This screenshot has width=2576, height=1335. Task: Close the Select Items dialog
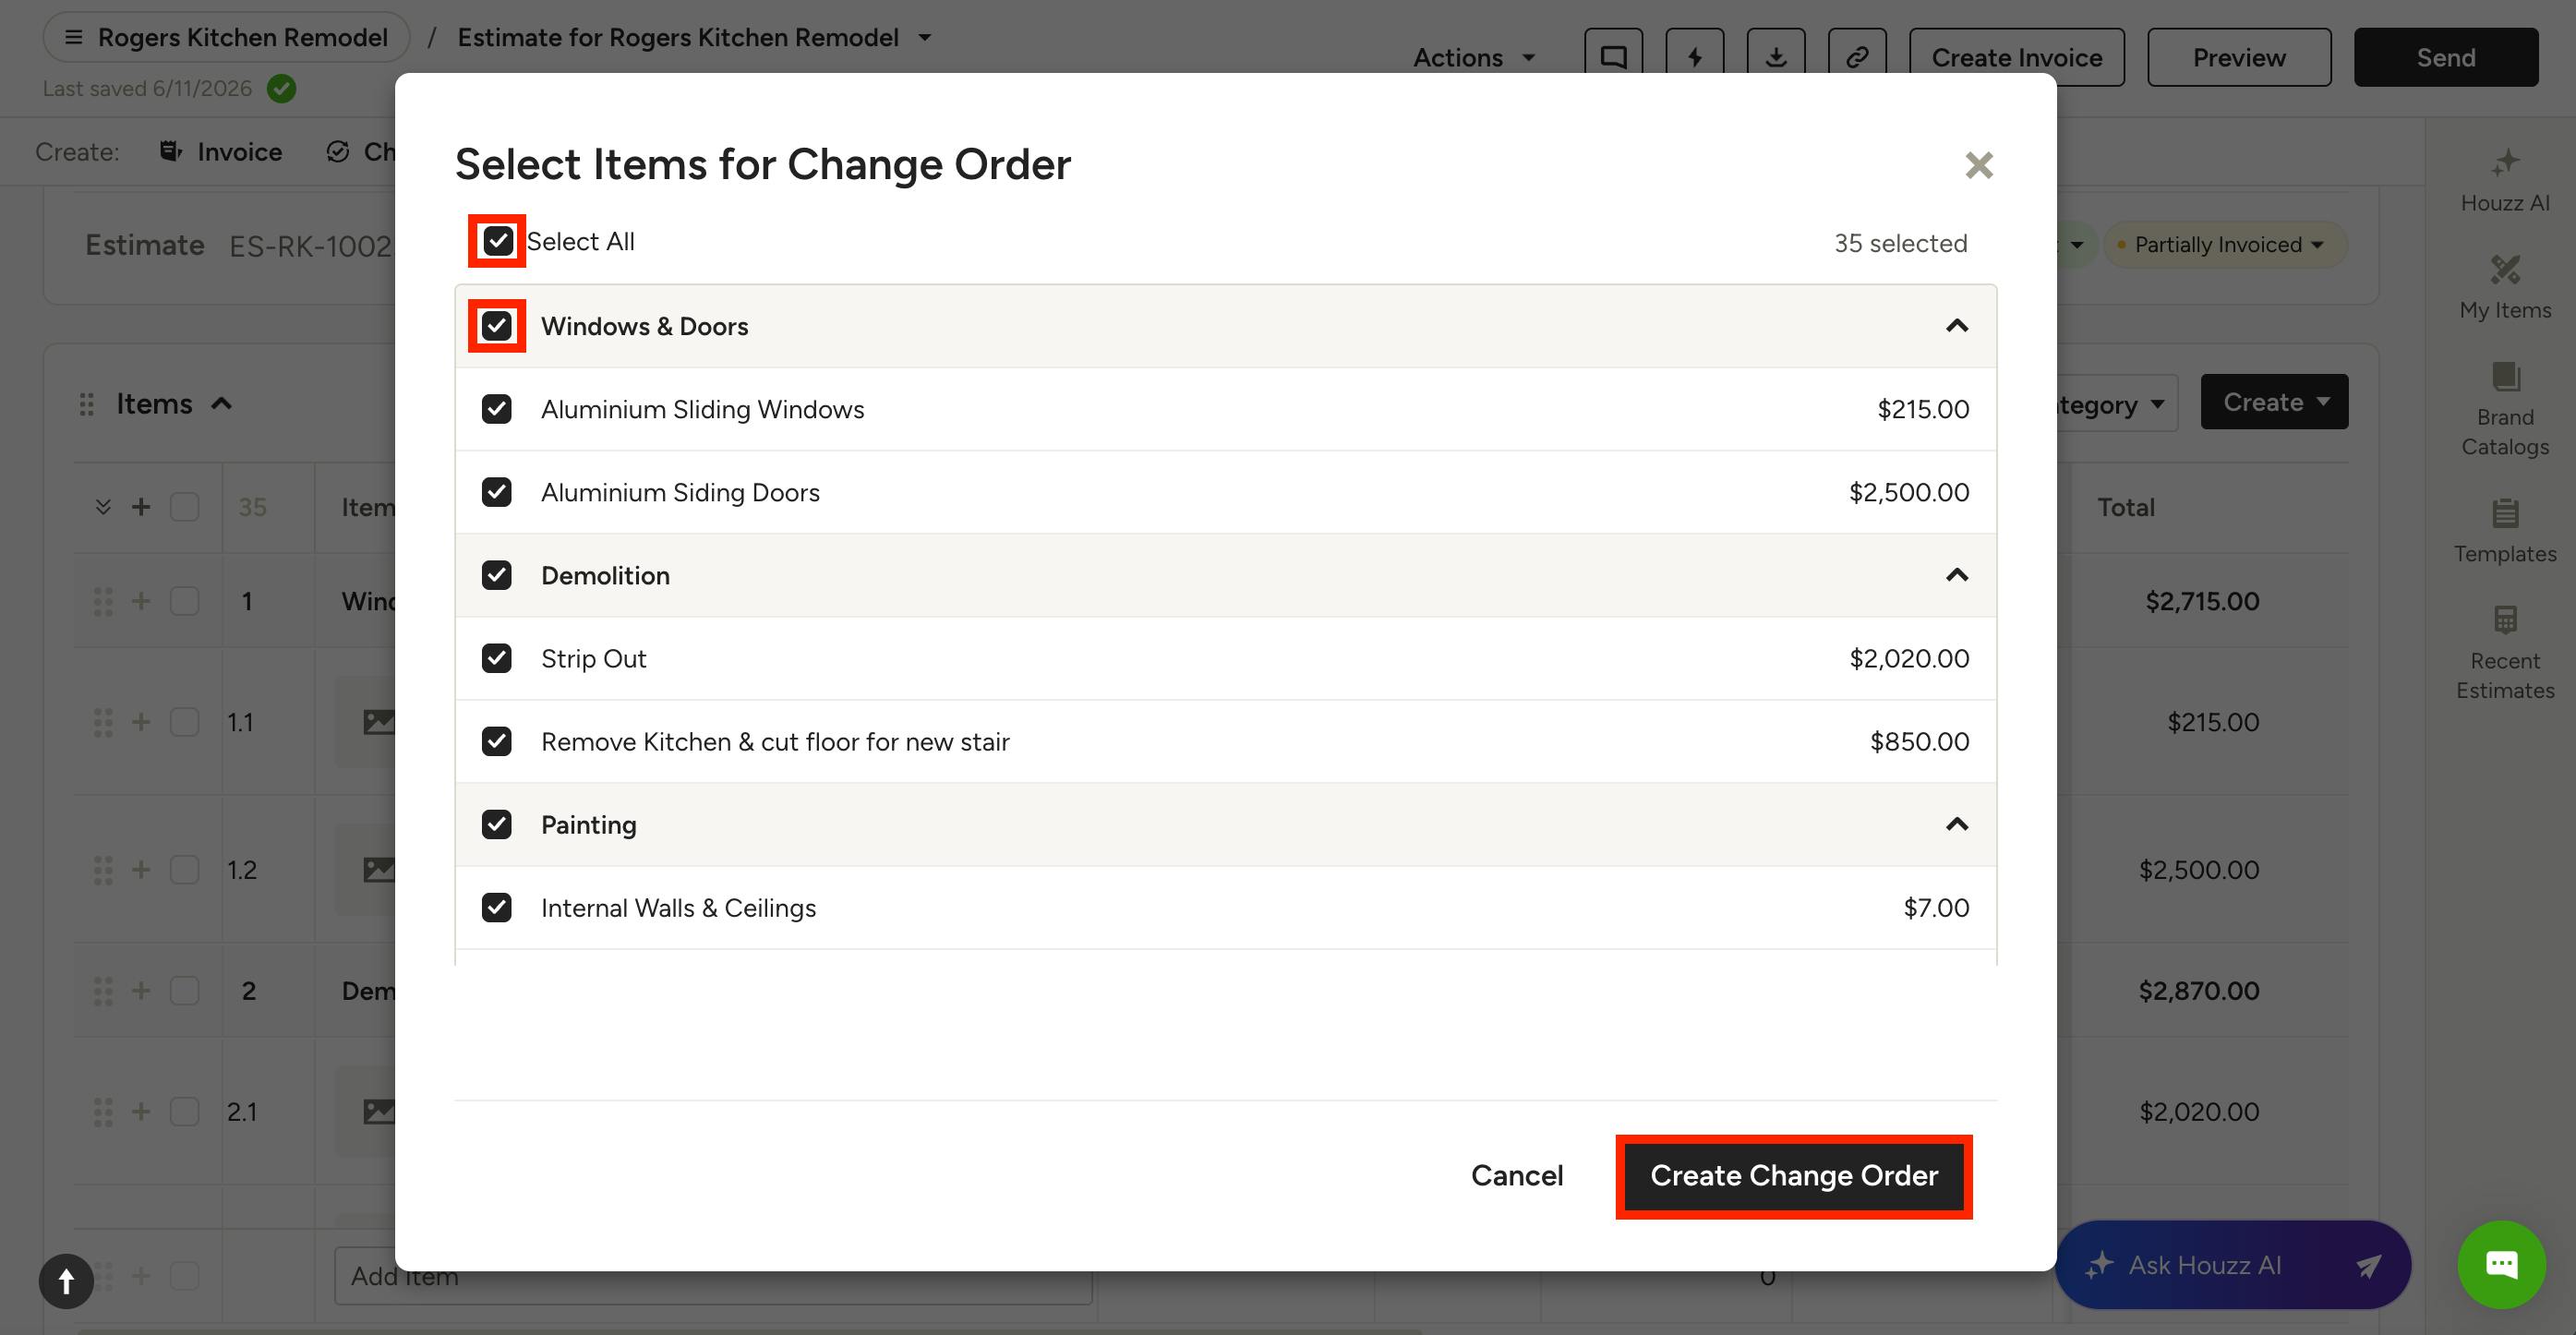click(x=1978, y=165)
